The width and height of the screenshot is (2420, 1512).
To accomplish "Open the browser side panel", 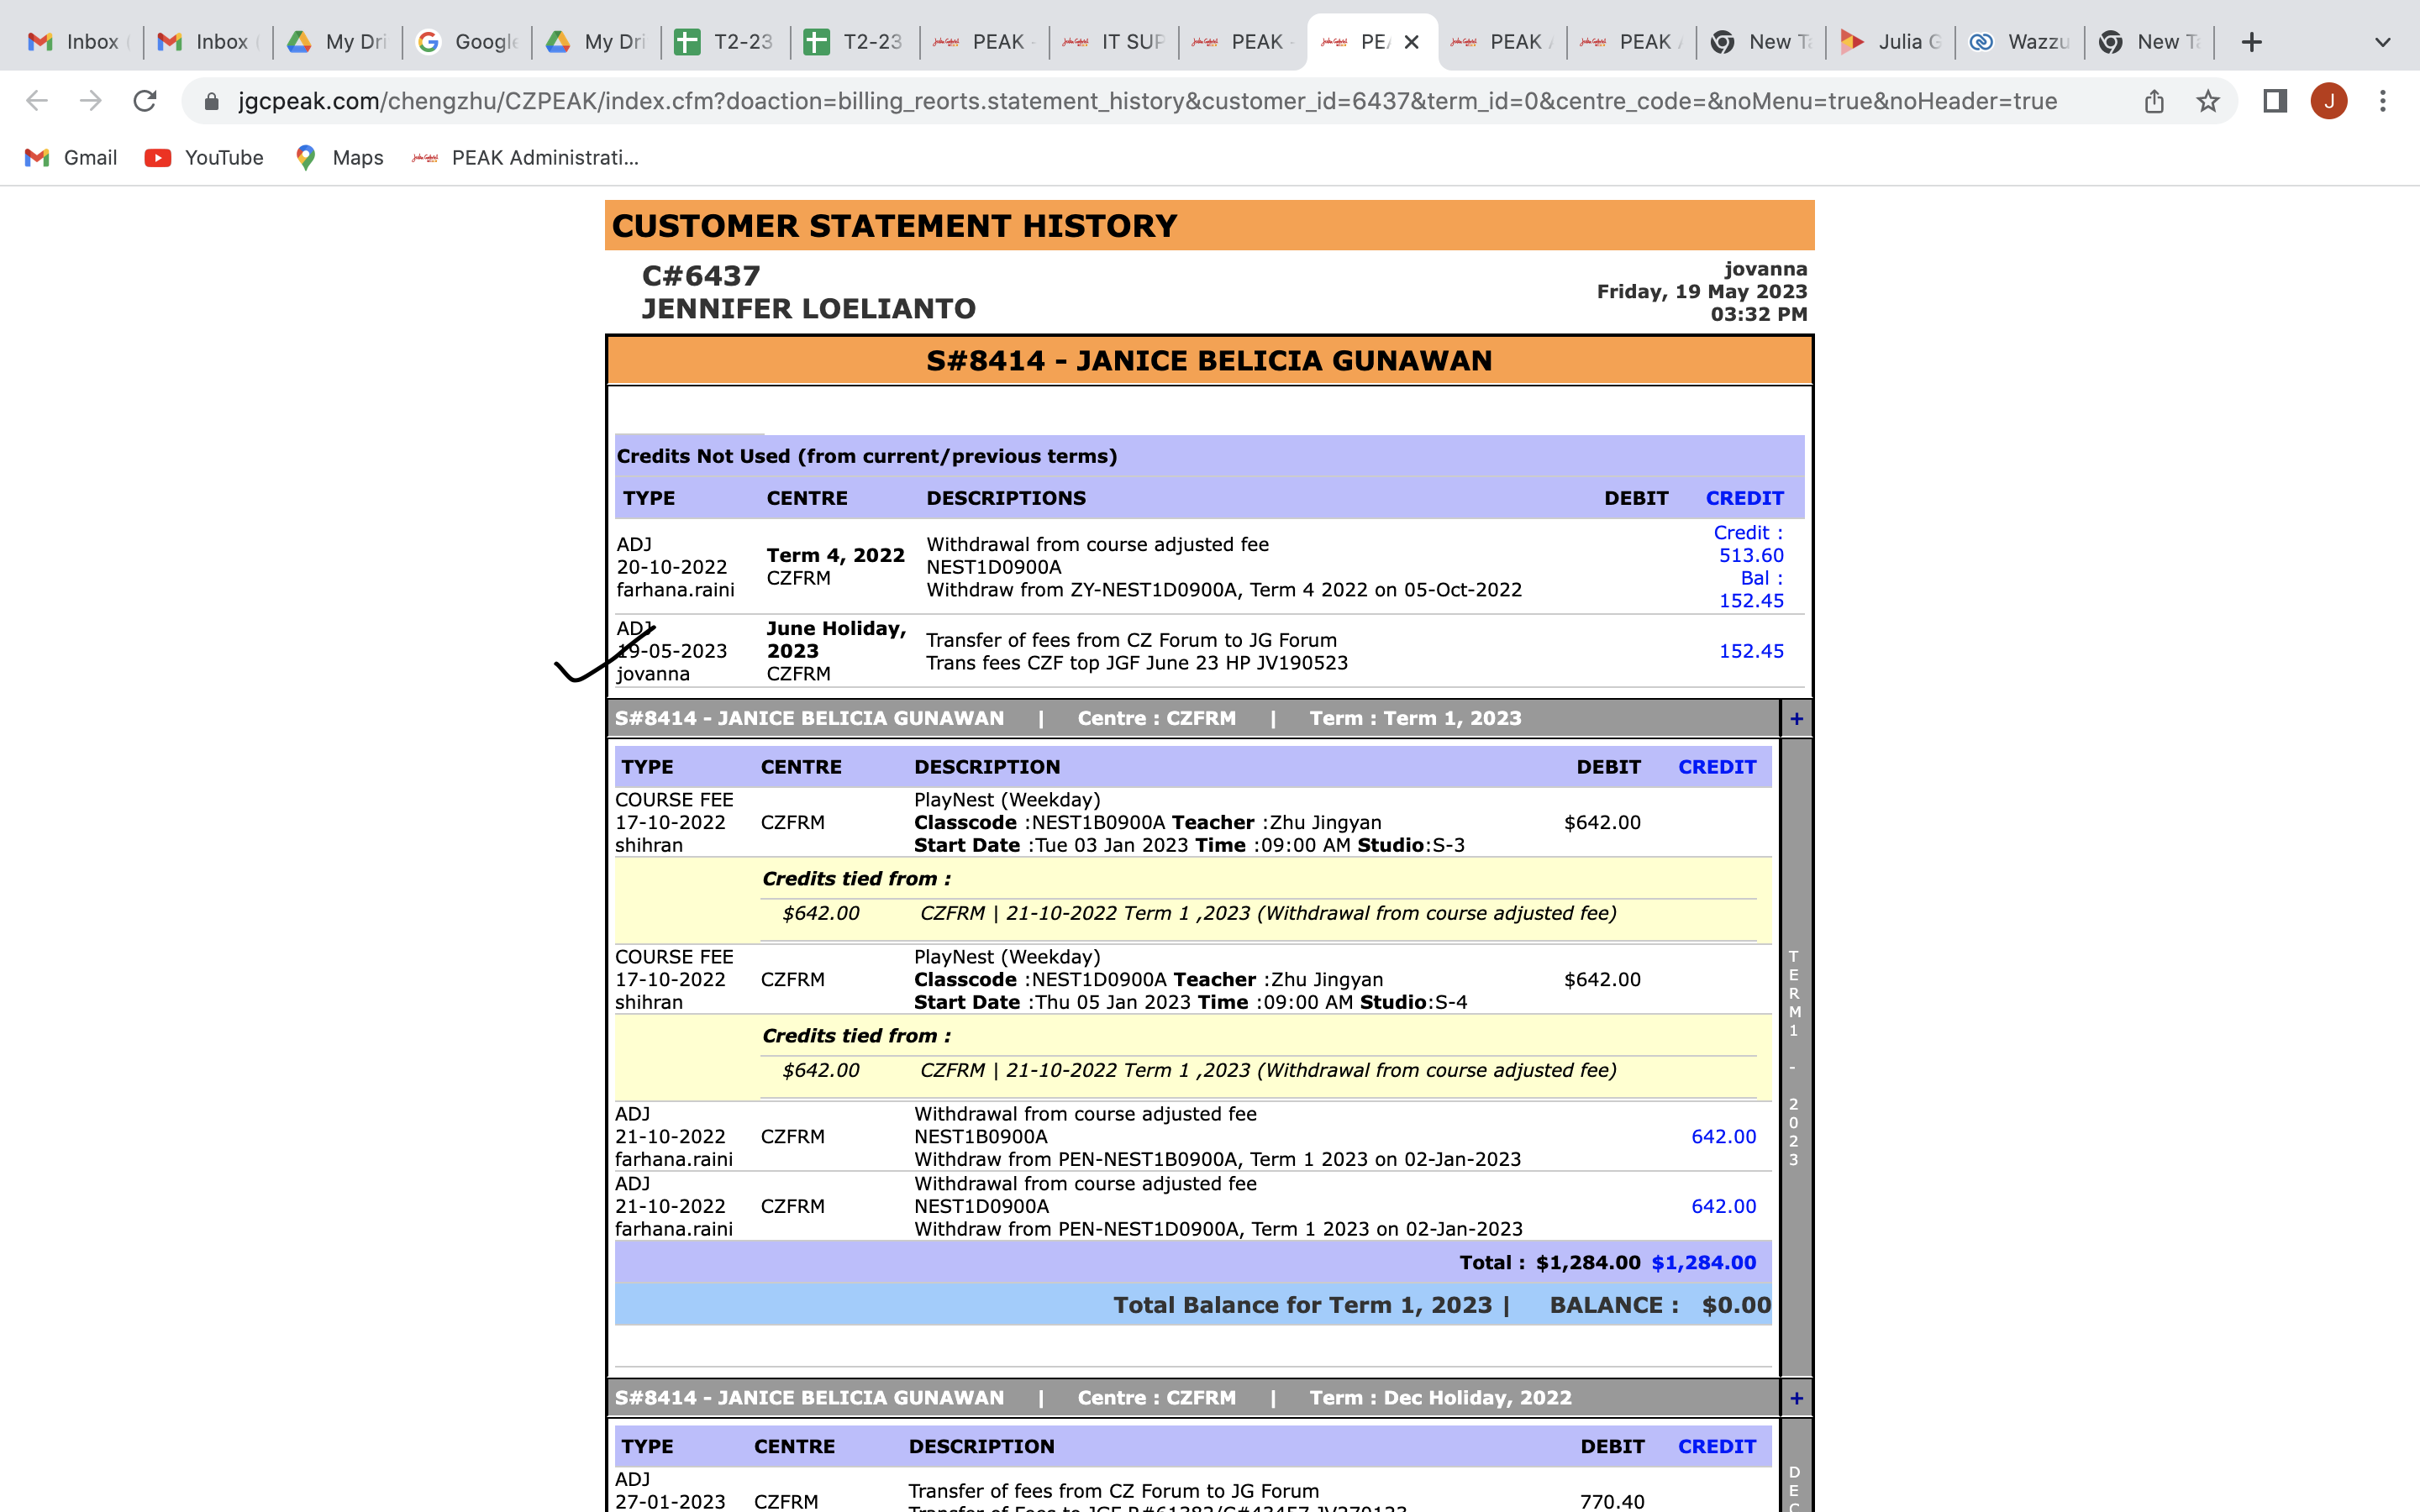I will coord(2275,101).
